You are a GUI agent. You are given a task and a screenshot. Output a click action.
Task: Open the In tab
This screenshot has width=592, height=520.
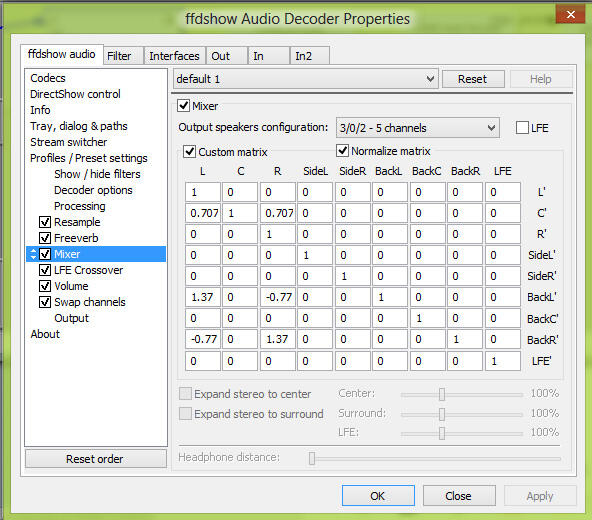(269, 56)
